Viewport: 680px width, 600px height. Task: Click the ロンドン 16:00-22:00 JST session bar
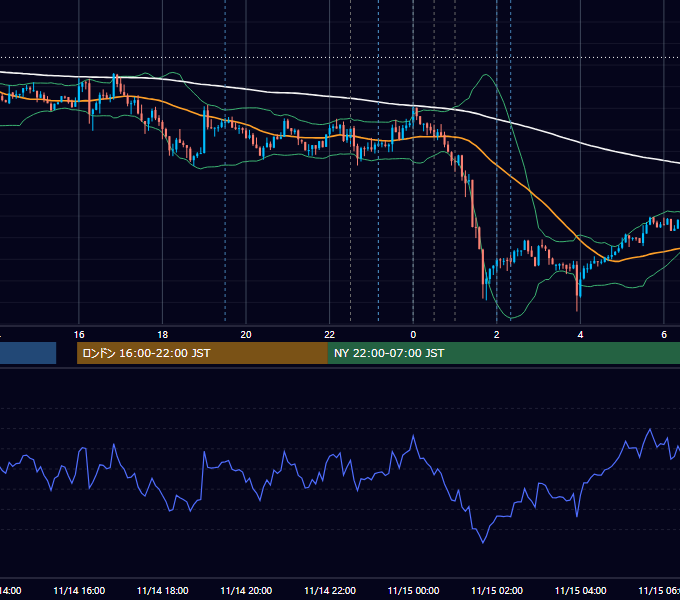(202, 353)
